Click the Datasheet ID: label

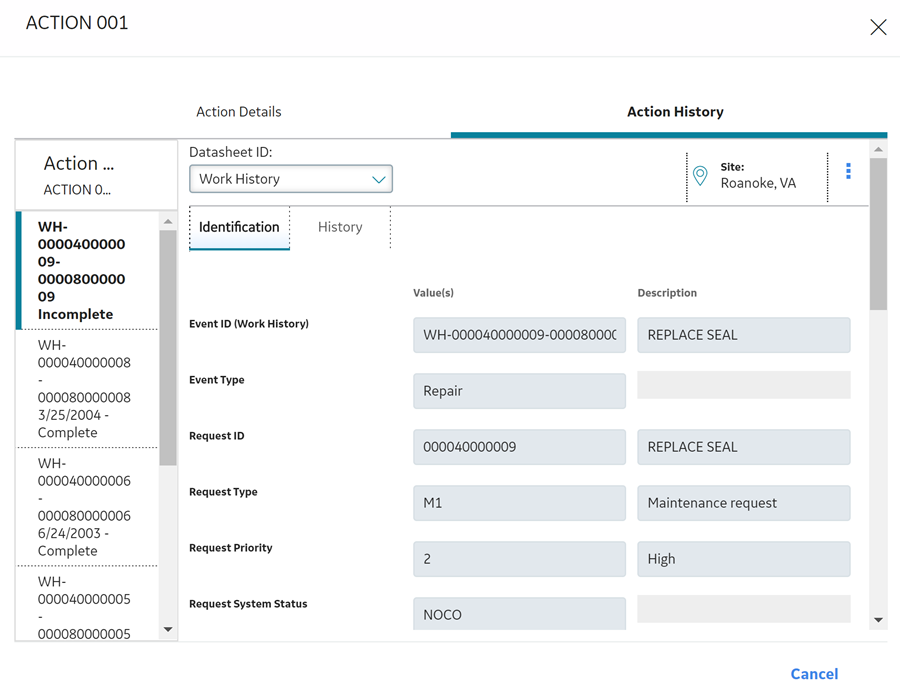point(230,152)
